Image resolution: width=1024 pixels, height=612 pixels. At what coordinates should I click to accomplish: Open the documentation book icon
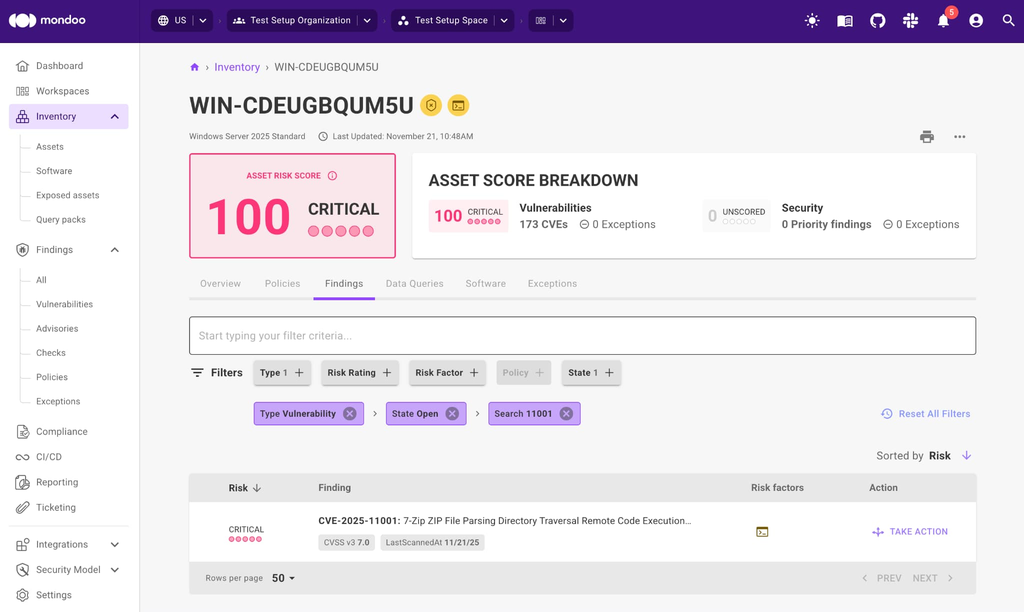[844, 20]
